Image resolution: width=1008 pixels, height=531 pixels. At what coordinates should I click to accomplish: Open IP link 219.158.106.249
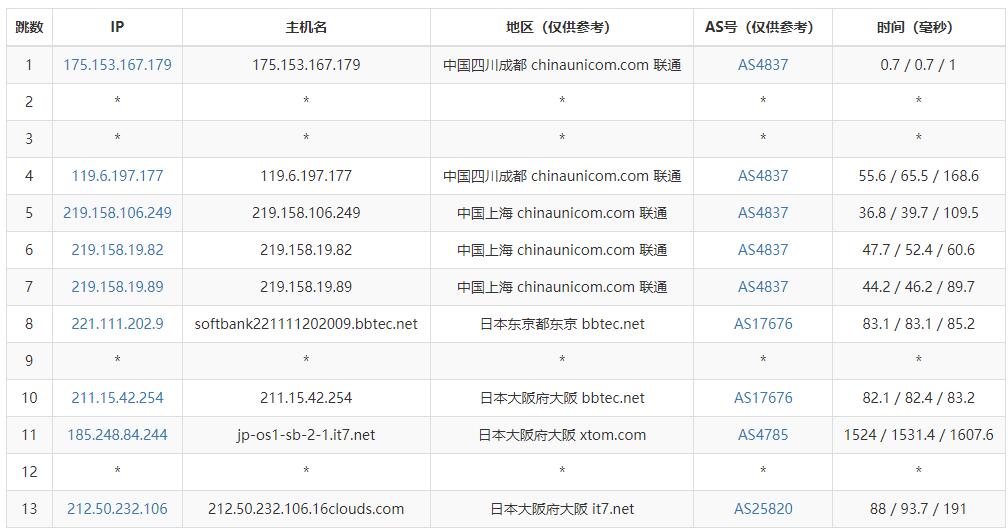point(117,213)
